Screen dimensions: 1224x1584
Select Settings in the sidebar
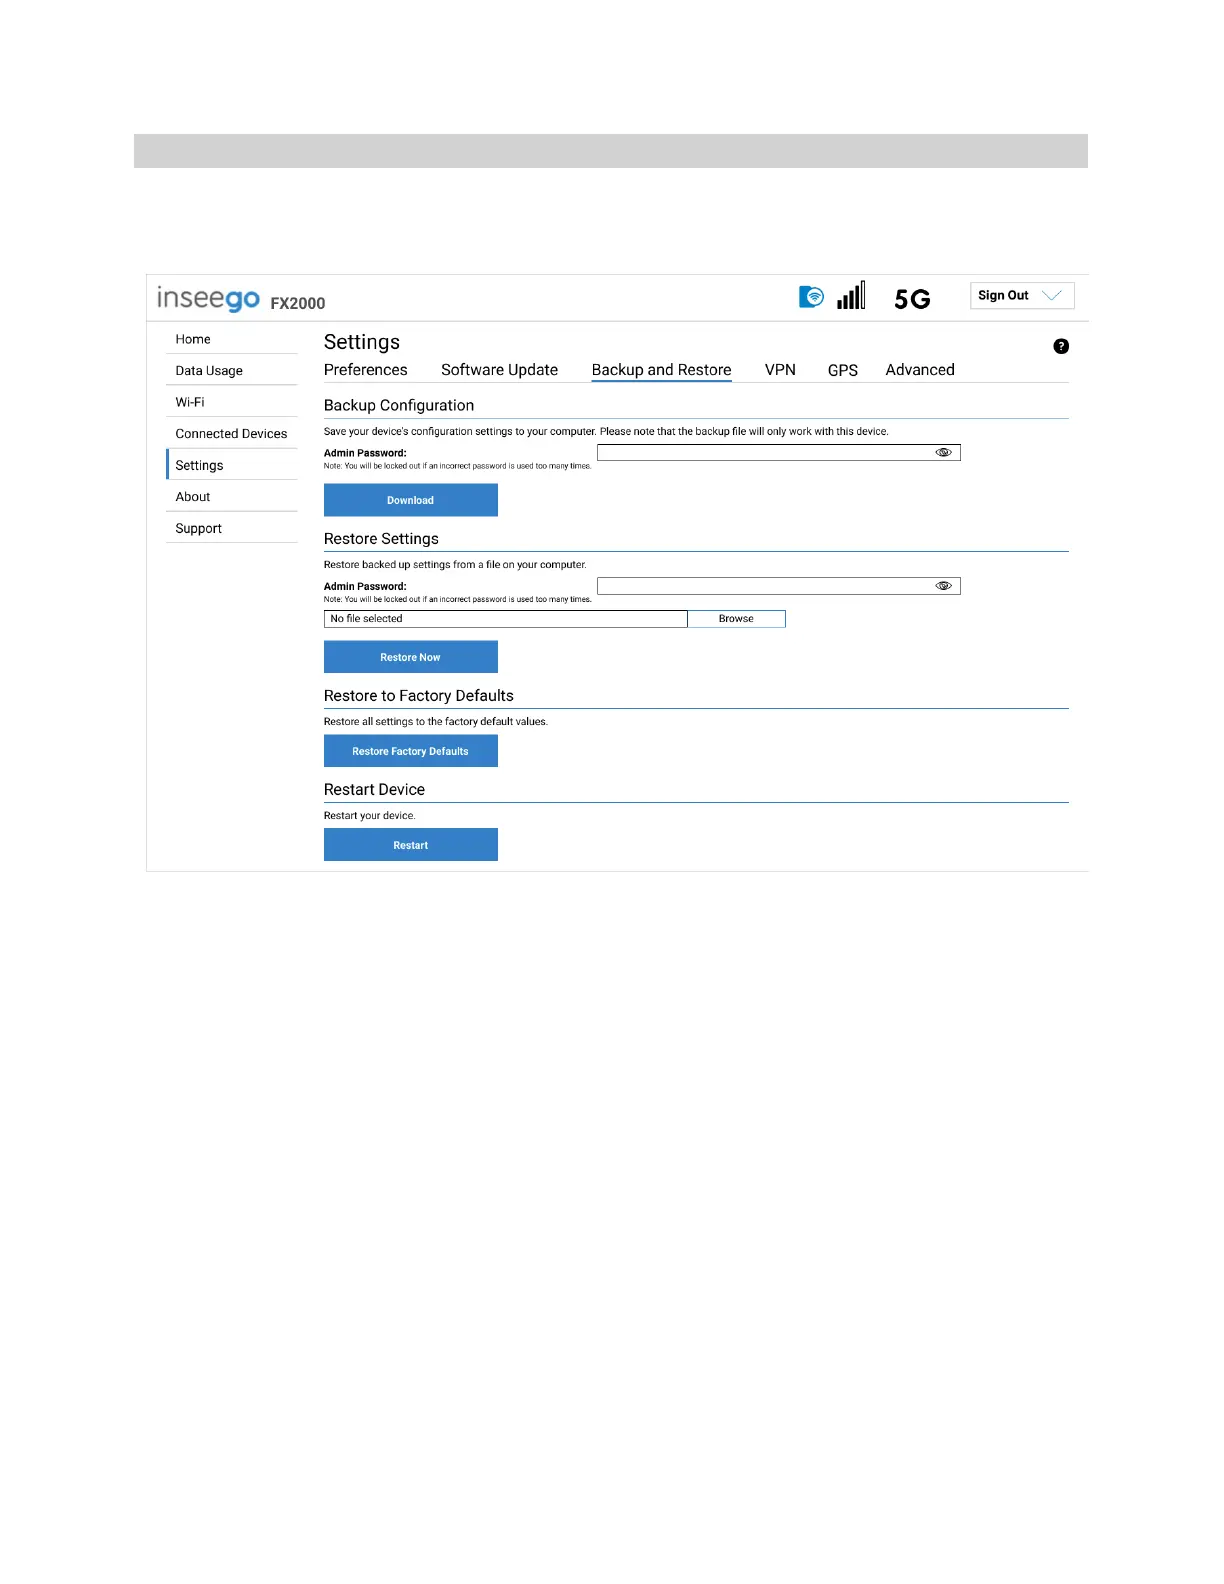[x=232, y=465]
